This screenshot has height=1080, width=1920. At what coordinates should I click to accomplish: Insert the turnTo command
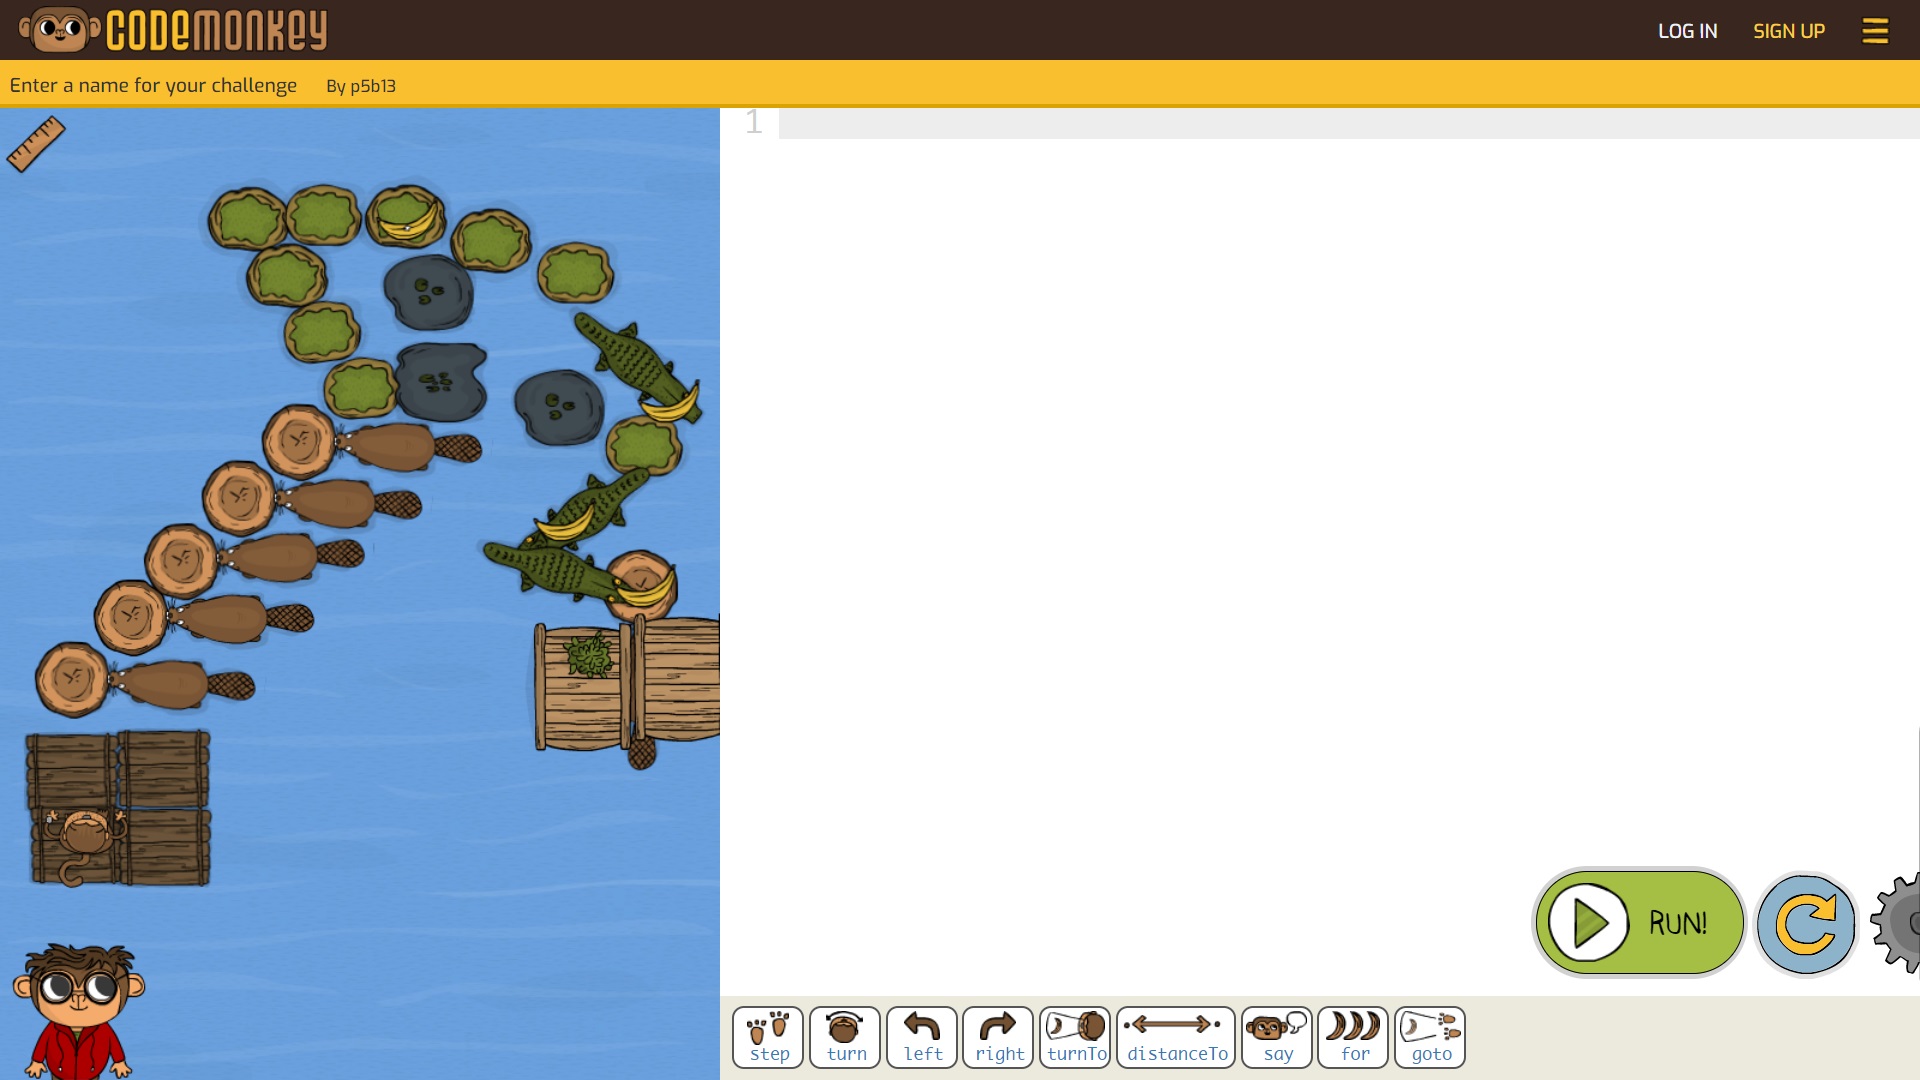(1075, 1037)
